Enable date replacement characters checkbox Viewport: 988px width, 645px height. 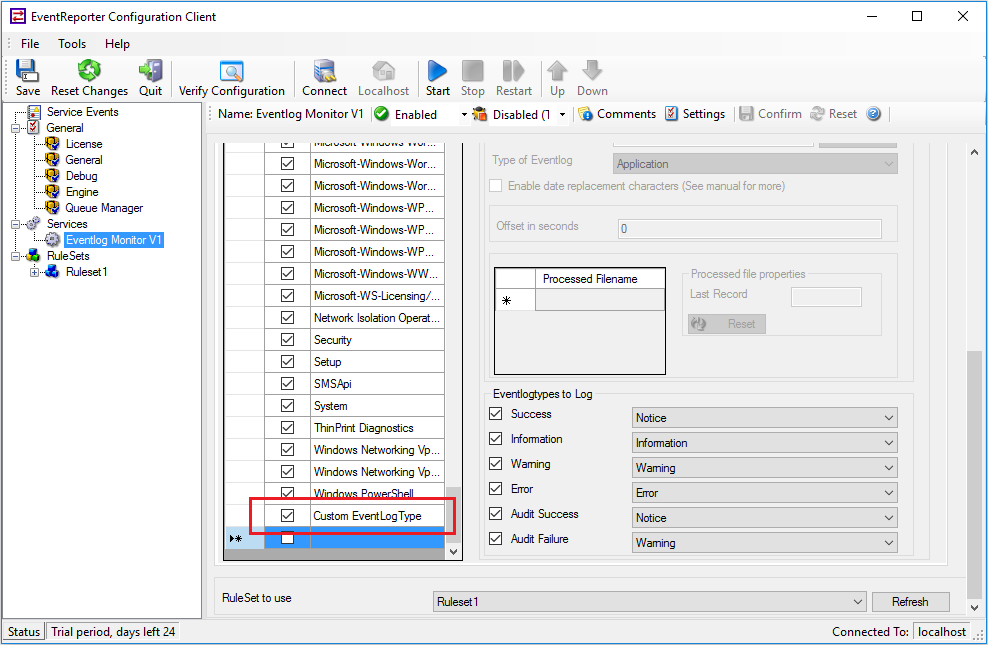pos(496,186)
